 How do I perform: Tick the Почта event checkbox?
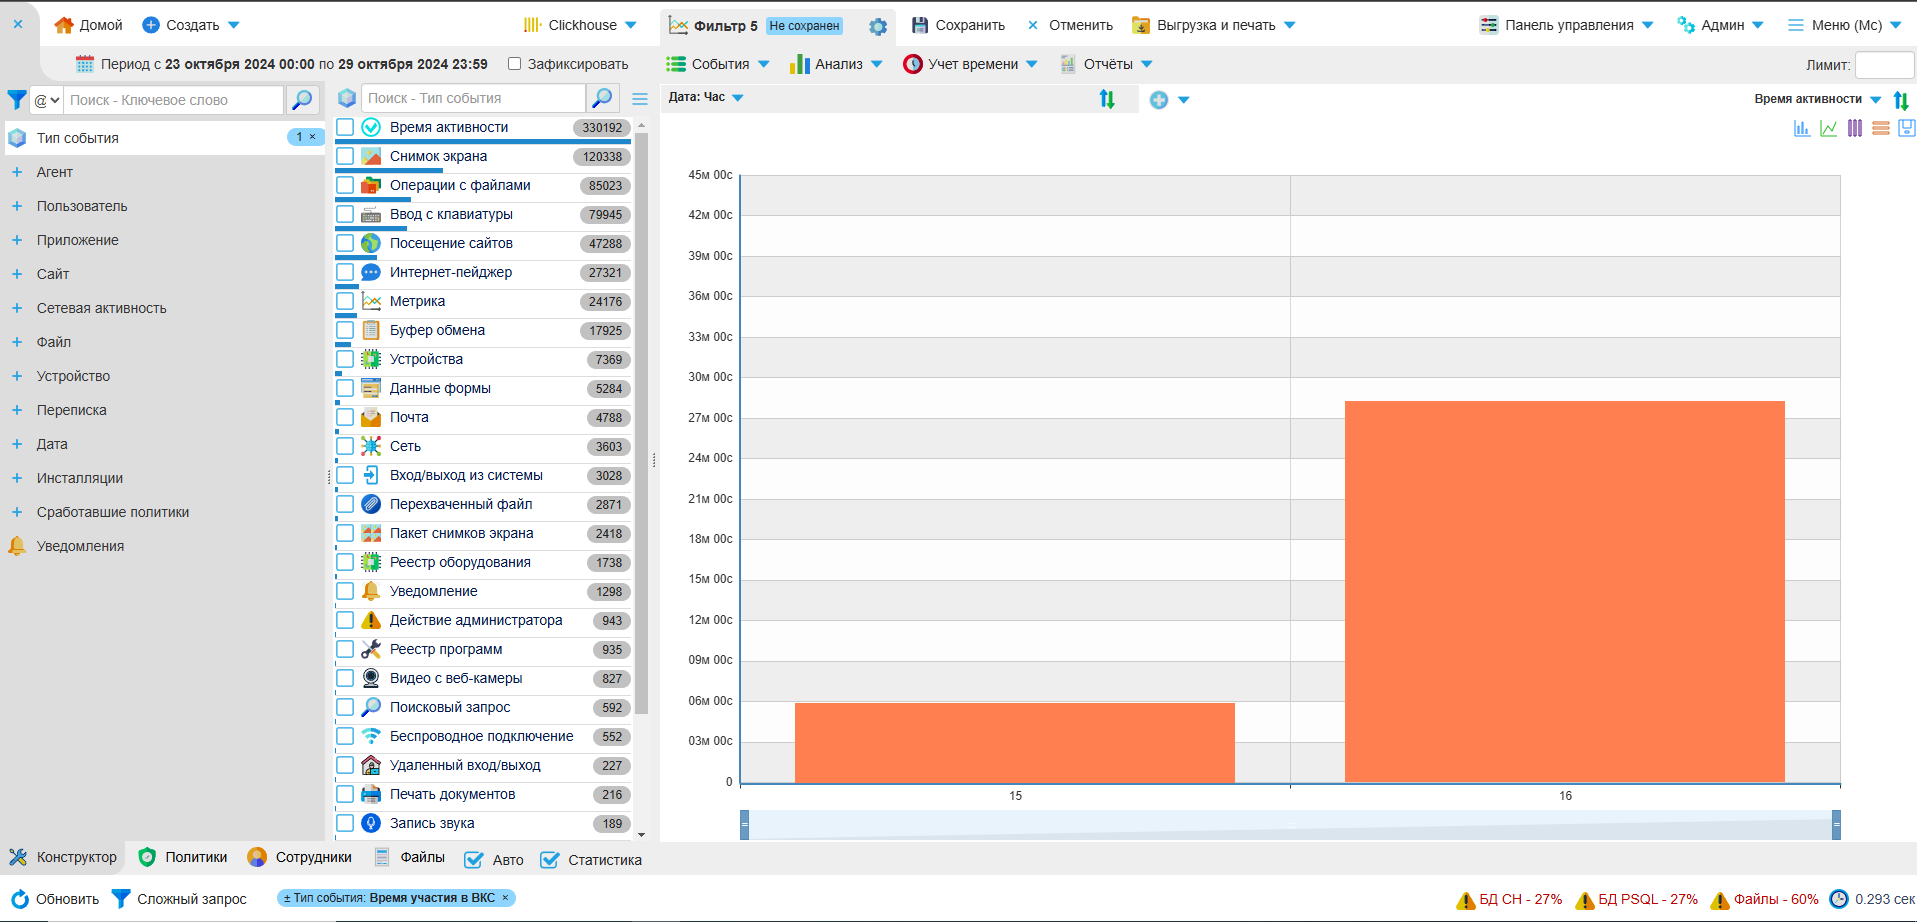[345, 417]
